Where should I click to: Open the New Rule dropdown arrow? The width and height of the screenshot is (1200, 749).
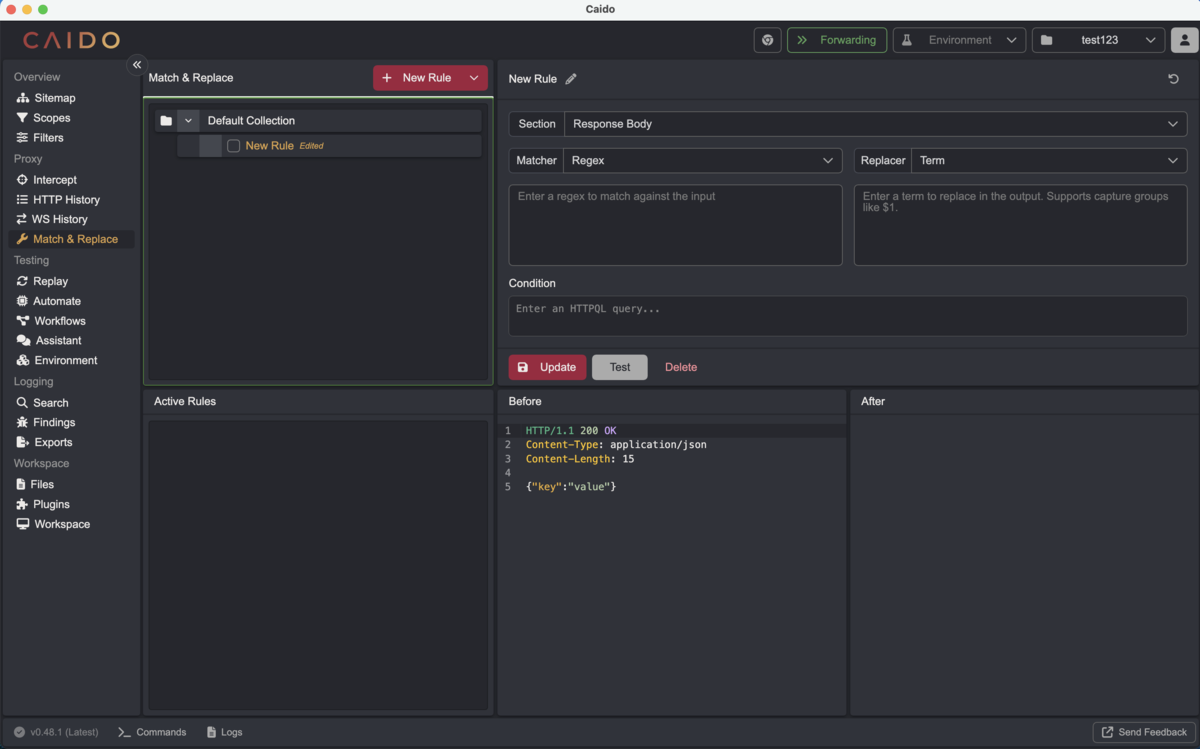tap(474, 78)
